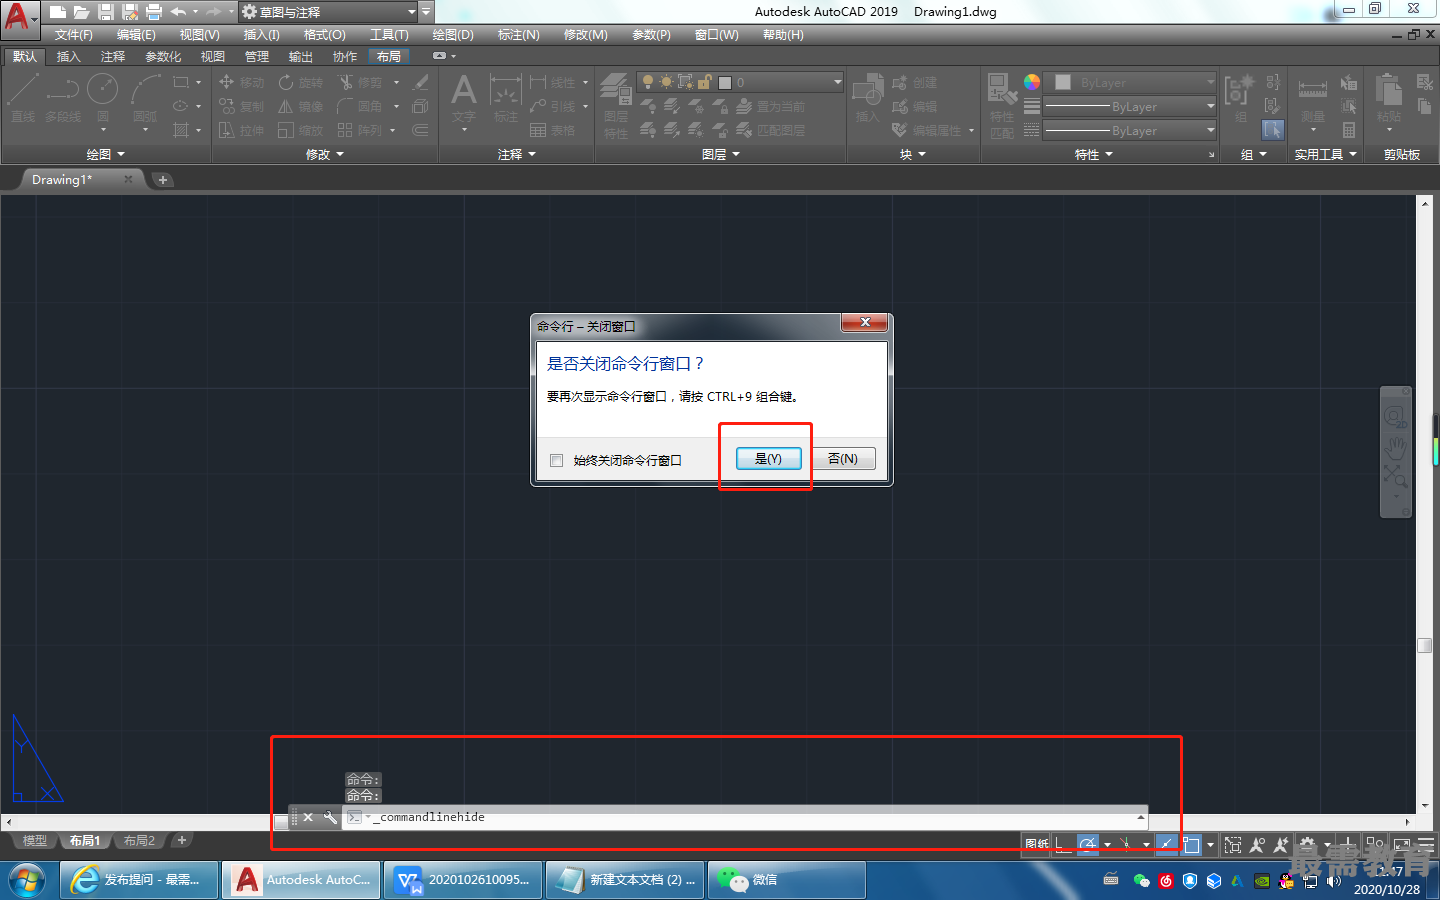Click the command line close X icon
The height and width of the screenshot is (900, 1440).
point(308,817)
